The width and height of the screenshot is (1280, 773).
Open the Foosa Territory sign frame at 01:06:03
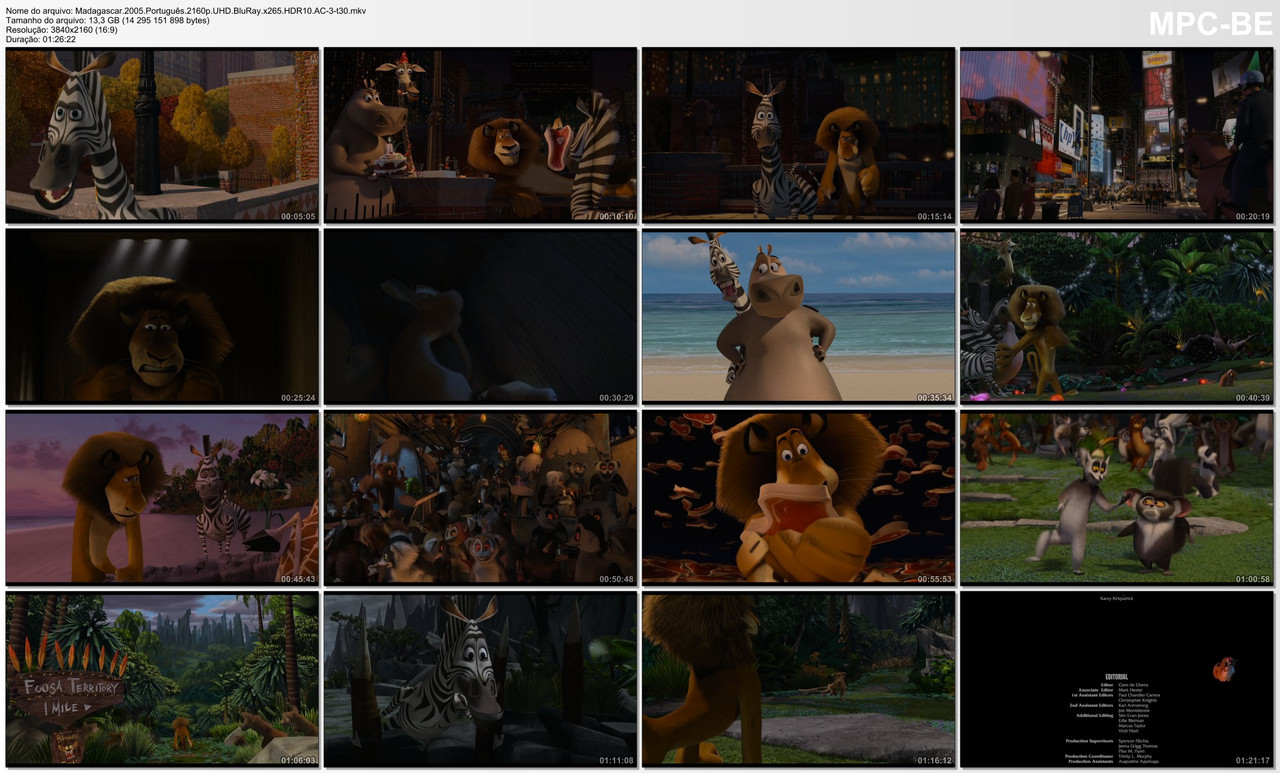click(162, 679)
